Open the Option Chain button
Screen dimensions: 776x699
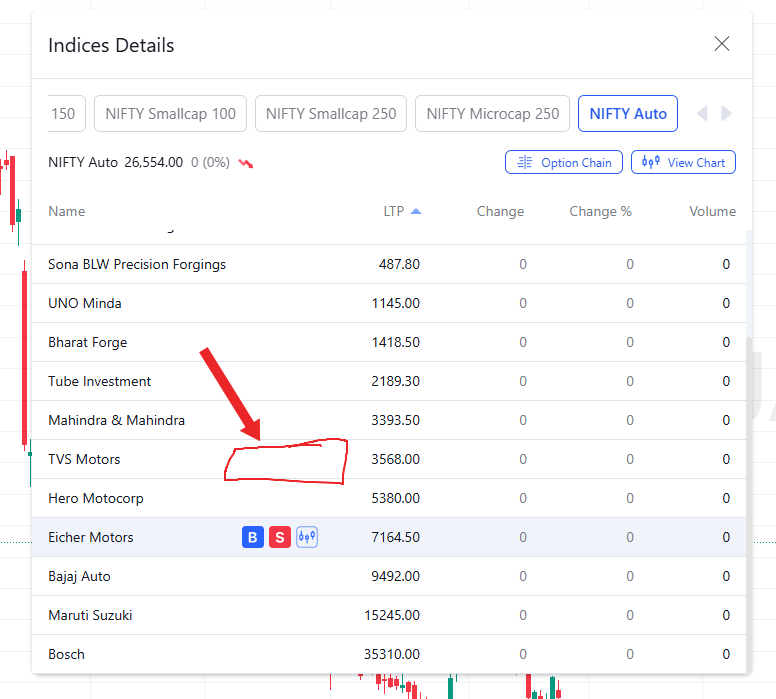(x=564, y=162)
